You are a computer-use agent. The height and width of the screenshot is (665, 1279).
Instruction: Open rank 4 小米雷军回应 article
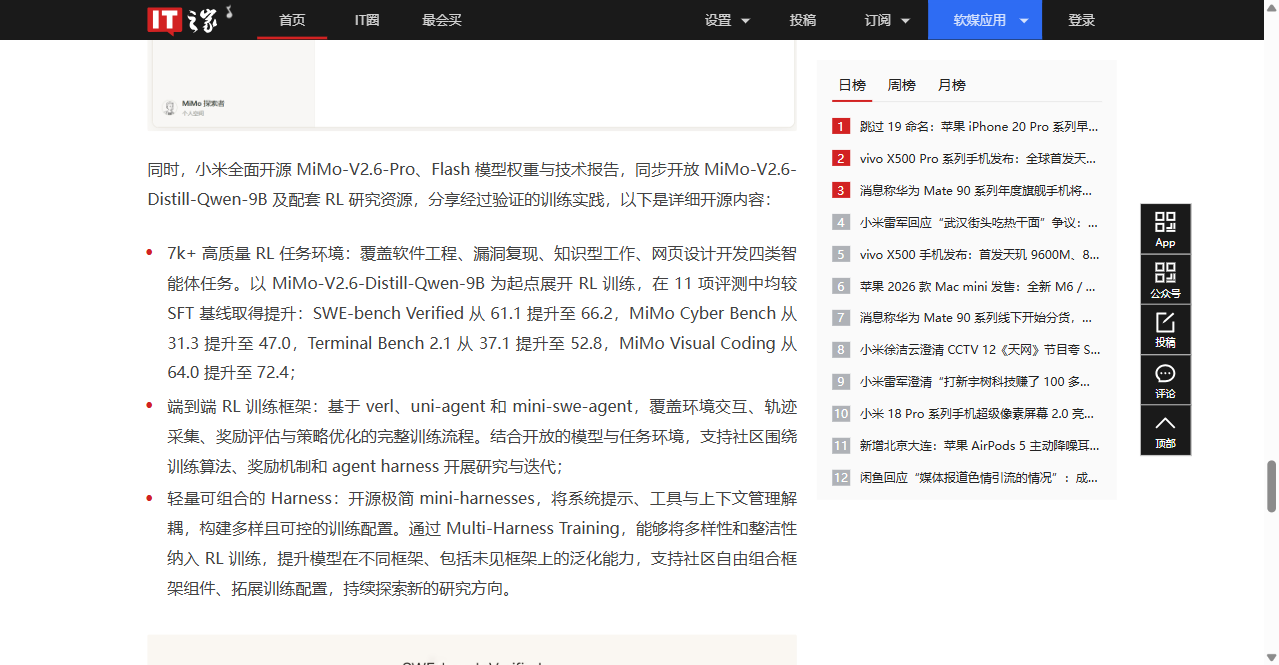point(979,223)
